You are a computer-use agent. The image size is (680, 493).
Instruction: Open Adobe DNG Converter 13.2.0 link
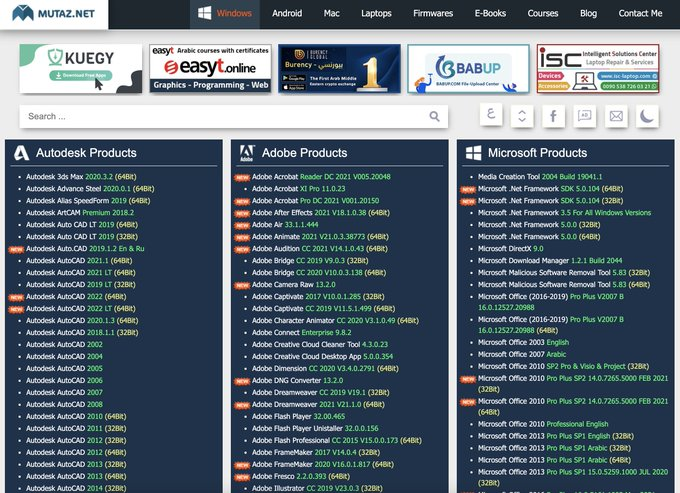pyautogui.click(x=298, y=381)
